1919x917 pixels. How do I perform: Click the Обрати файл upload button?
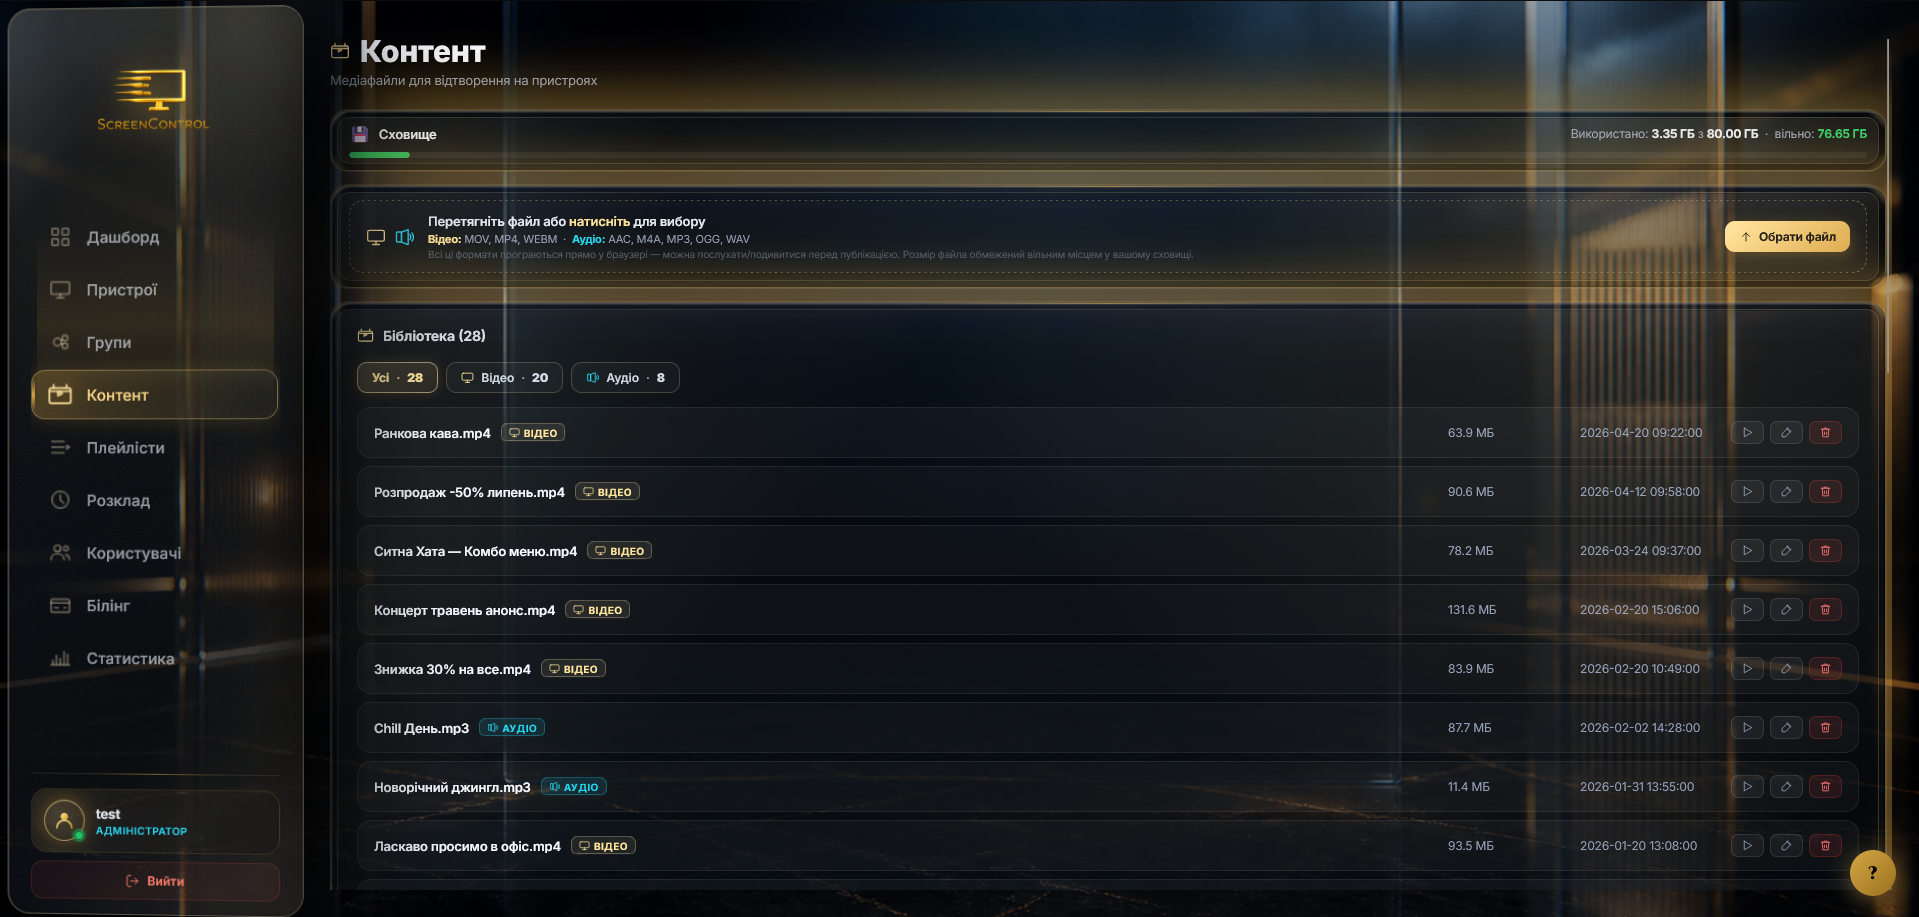pyautogui.click(x=1787, y=237)
